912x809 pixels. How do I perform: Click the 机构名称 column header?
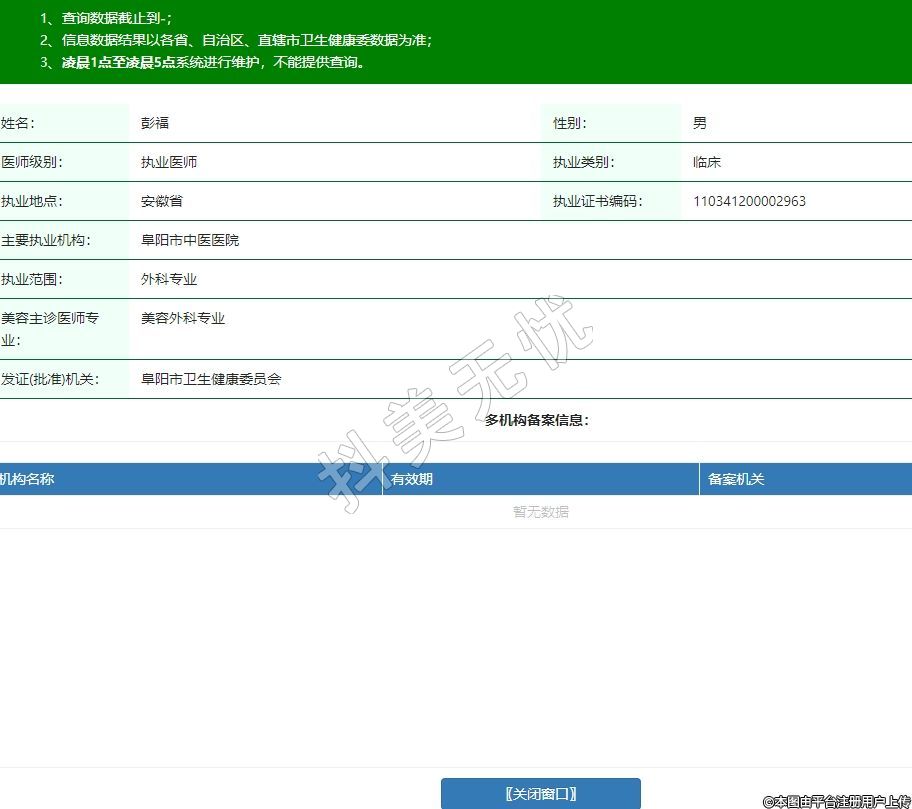pos(28,479)
